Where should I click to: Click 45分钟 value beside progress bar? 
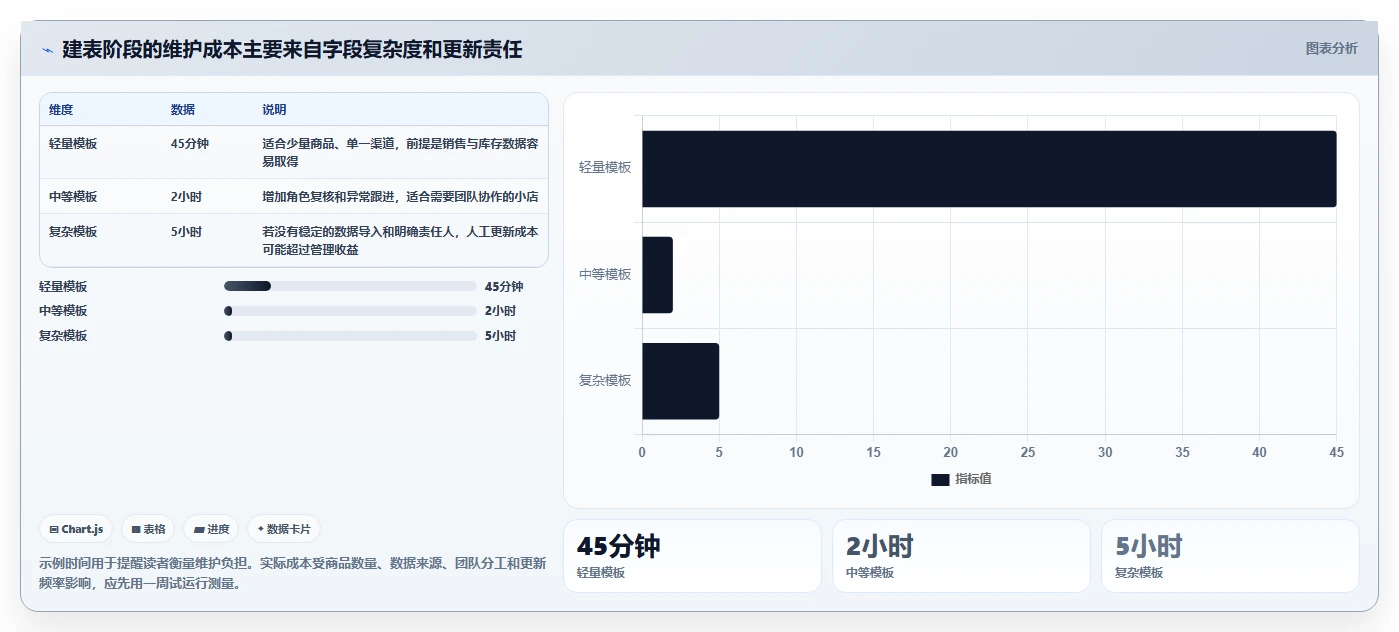click(504, 287)
